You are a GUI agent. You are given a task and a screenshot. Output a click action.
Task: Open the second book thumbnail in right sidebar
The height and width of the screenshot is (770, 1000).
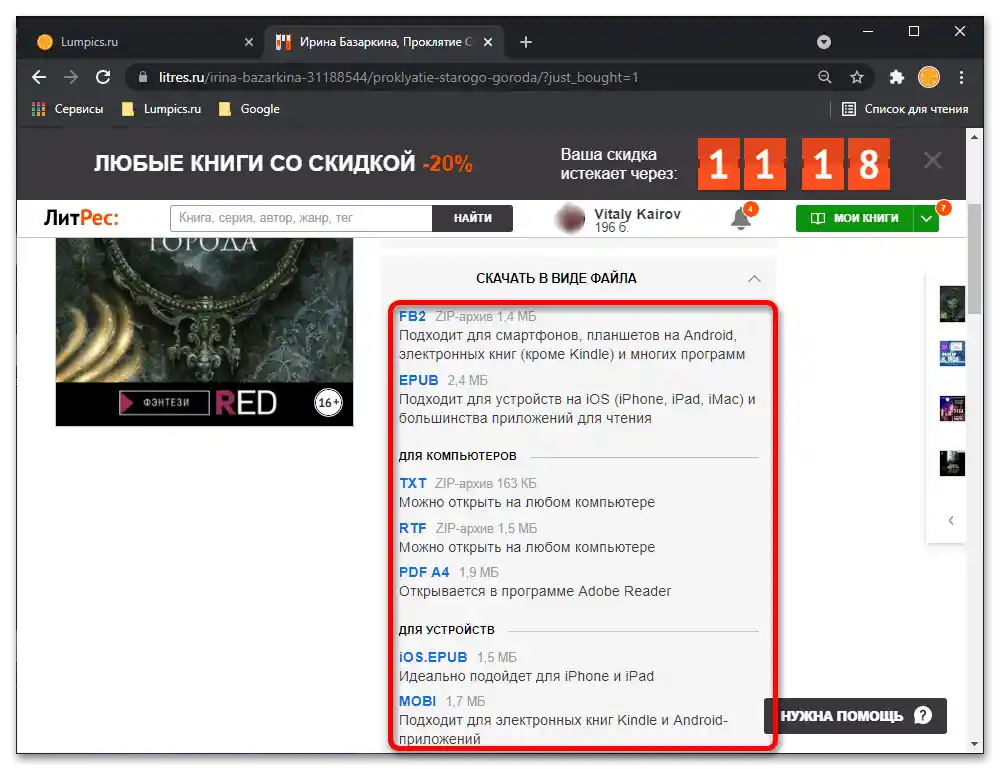(x=952, y=353)
